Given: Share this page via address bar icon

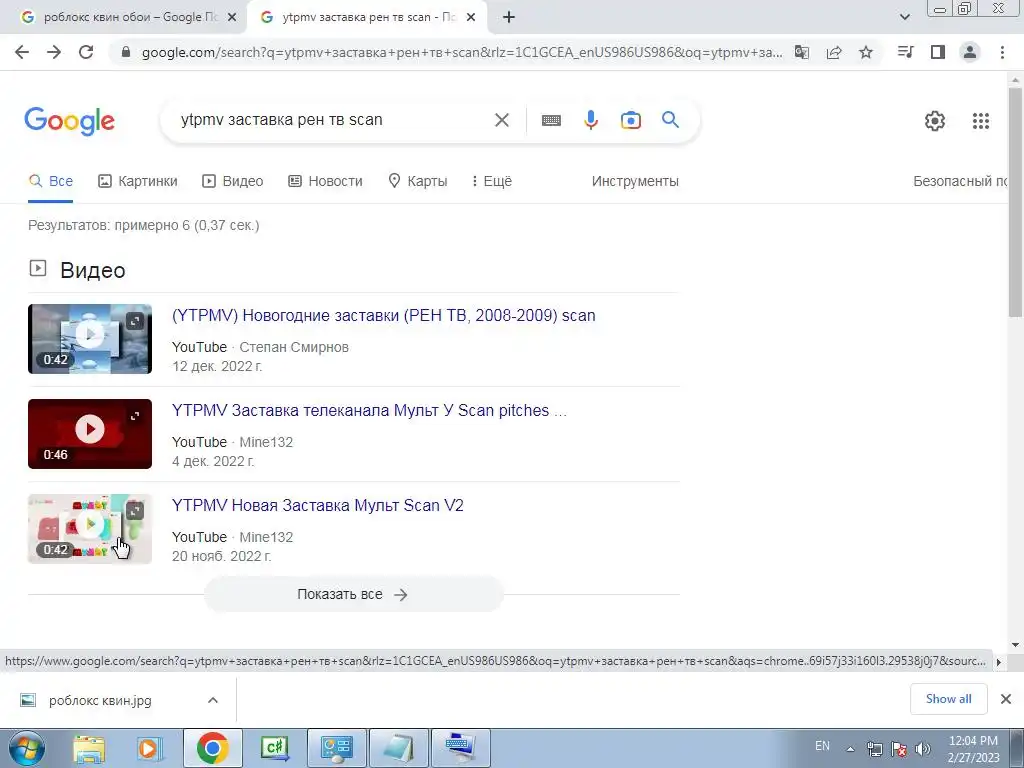Looking at the screenshot, I should coord(834,52).
